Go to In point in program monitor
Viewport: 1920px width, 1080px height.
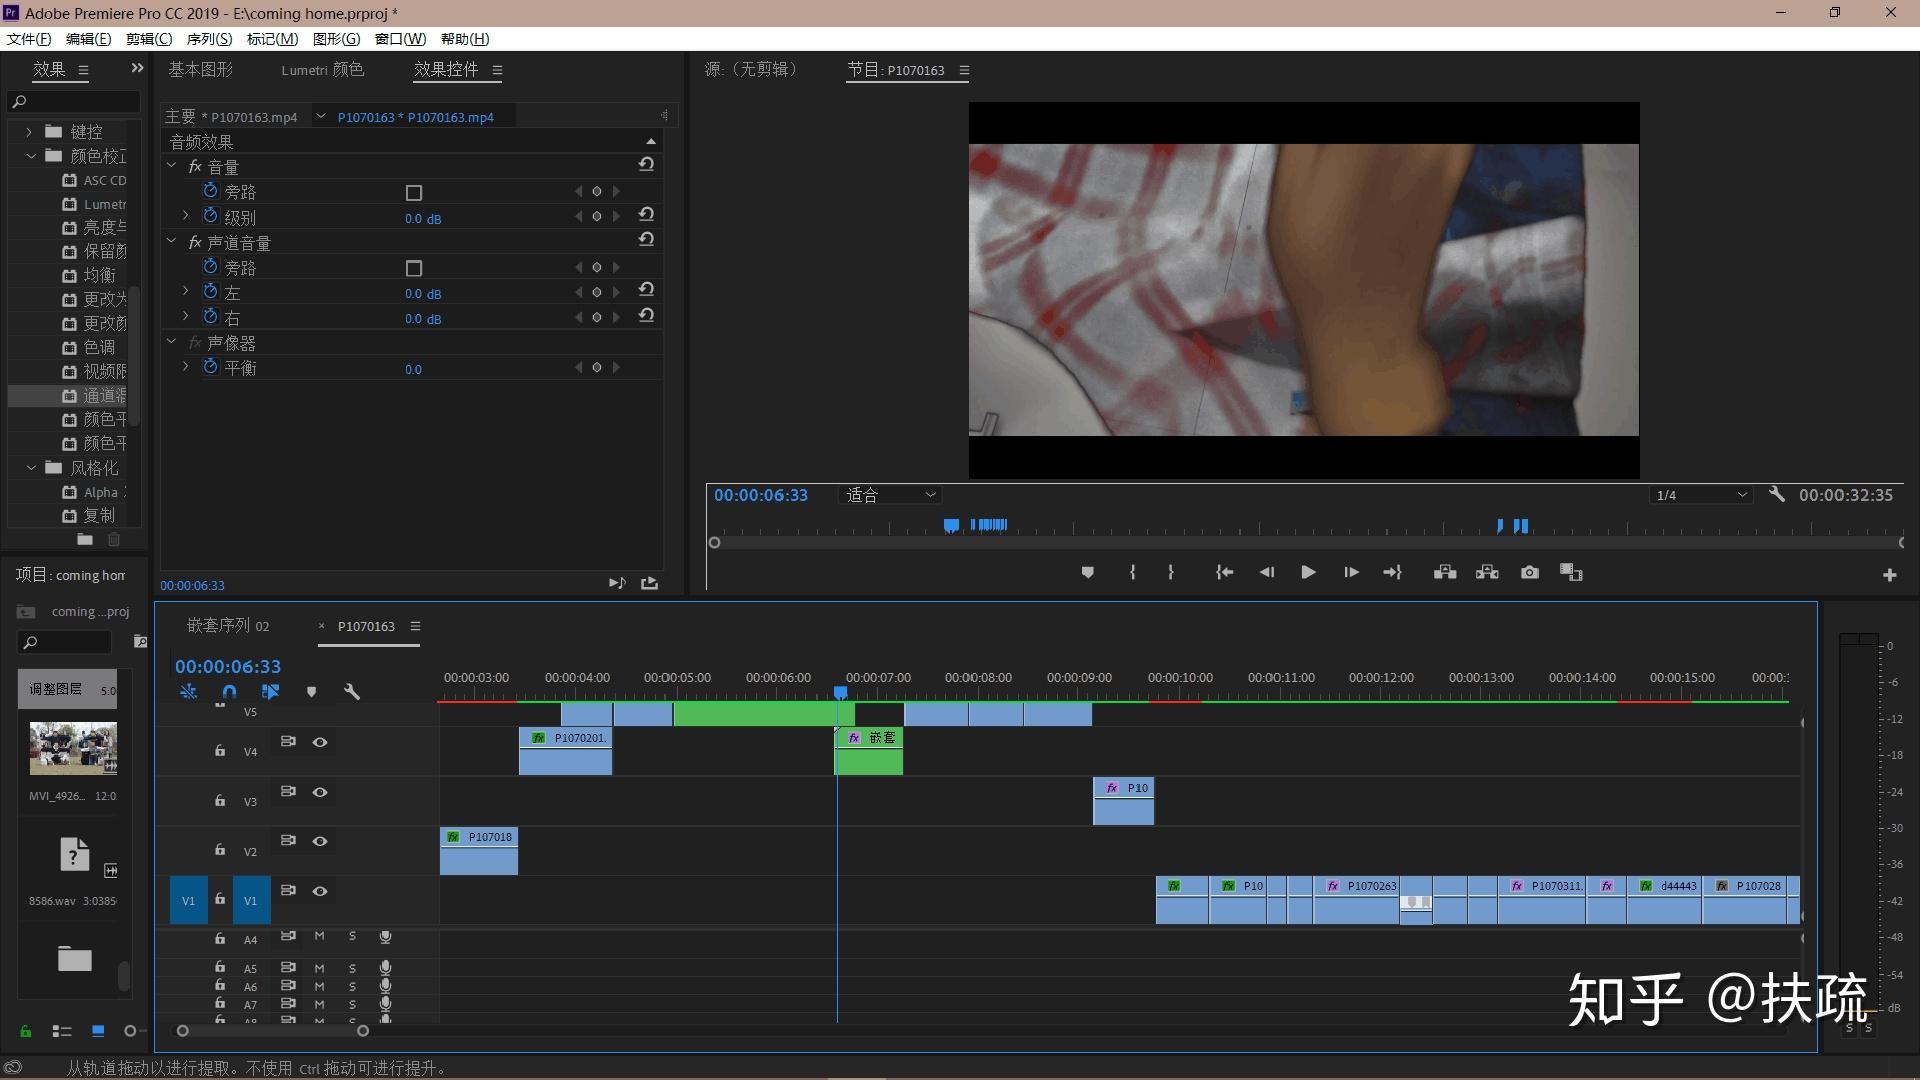pyautogui.click(x=1224, y=572)
